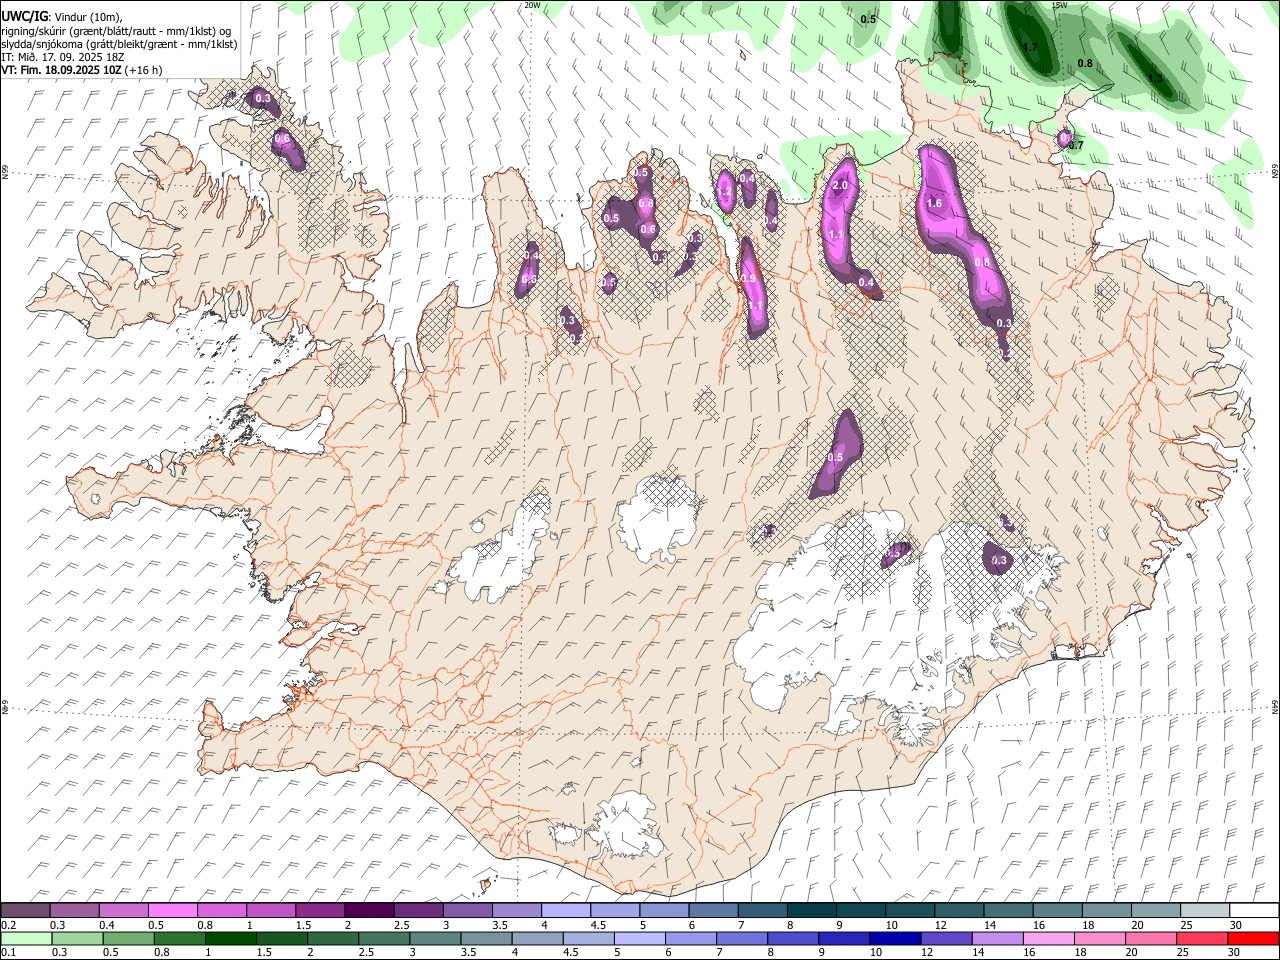Click the 1.6 snowfall value on the map
1280x960 pixels.
pos(935,203)
